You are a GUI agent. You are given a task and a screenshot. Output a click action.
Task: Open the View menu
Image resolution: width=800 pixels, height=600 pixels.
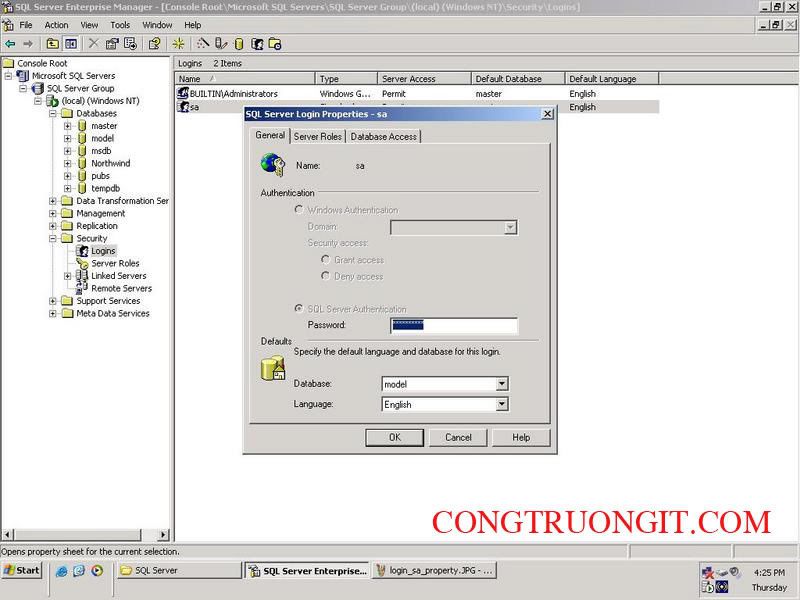pos(89,25)
